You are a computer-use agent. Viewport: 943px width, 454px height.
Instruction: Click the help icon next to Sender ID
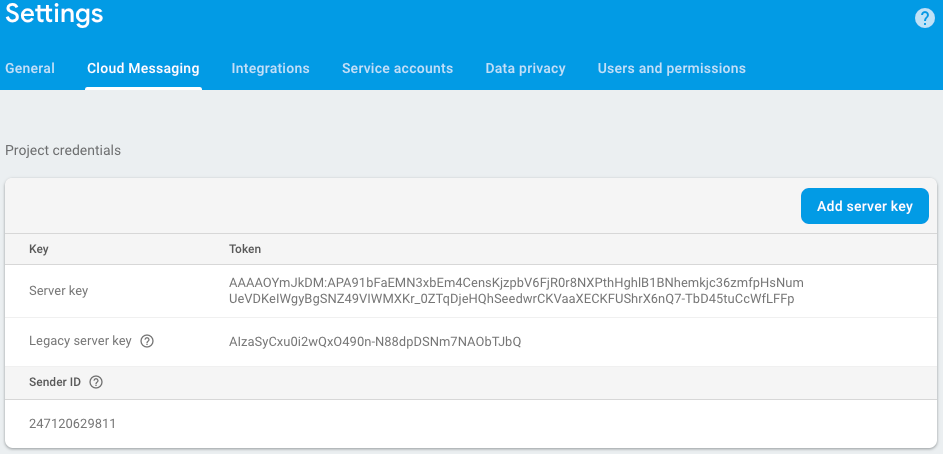96,382
